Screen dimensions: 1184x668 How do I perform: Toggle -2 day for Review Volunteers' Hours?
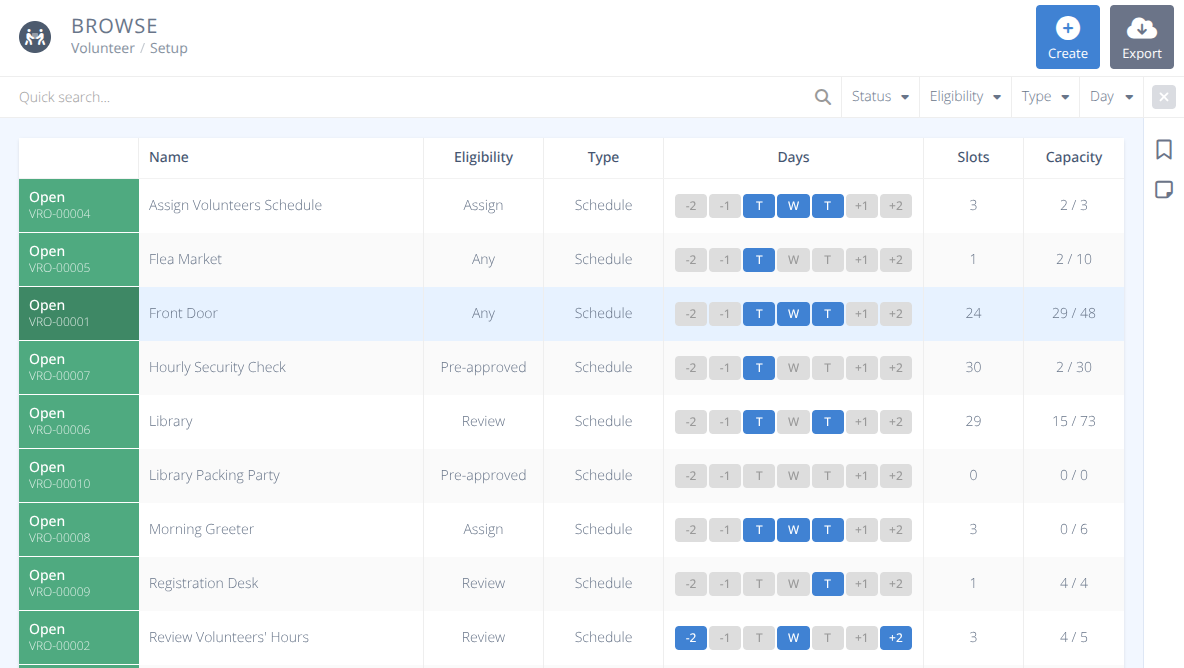(x=691, y=638)
